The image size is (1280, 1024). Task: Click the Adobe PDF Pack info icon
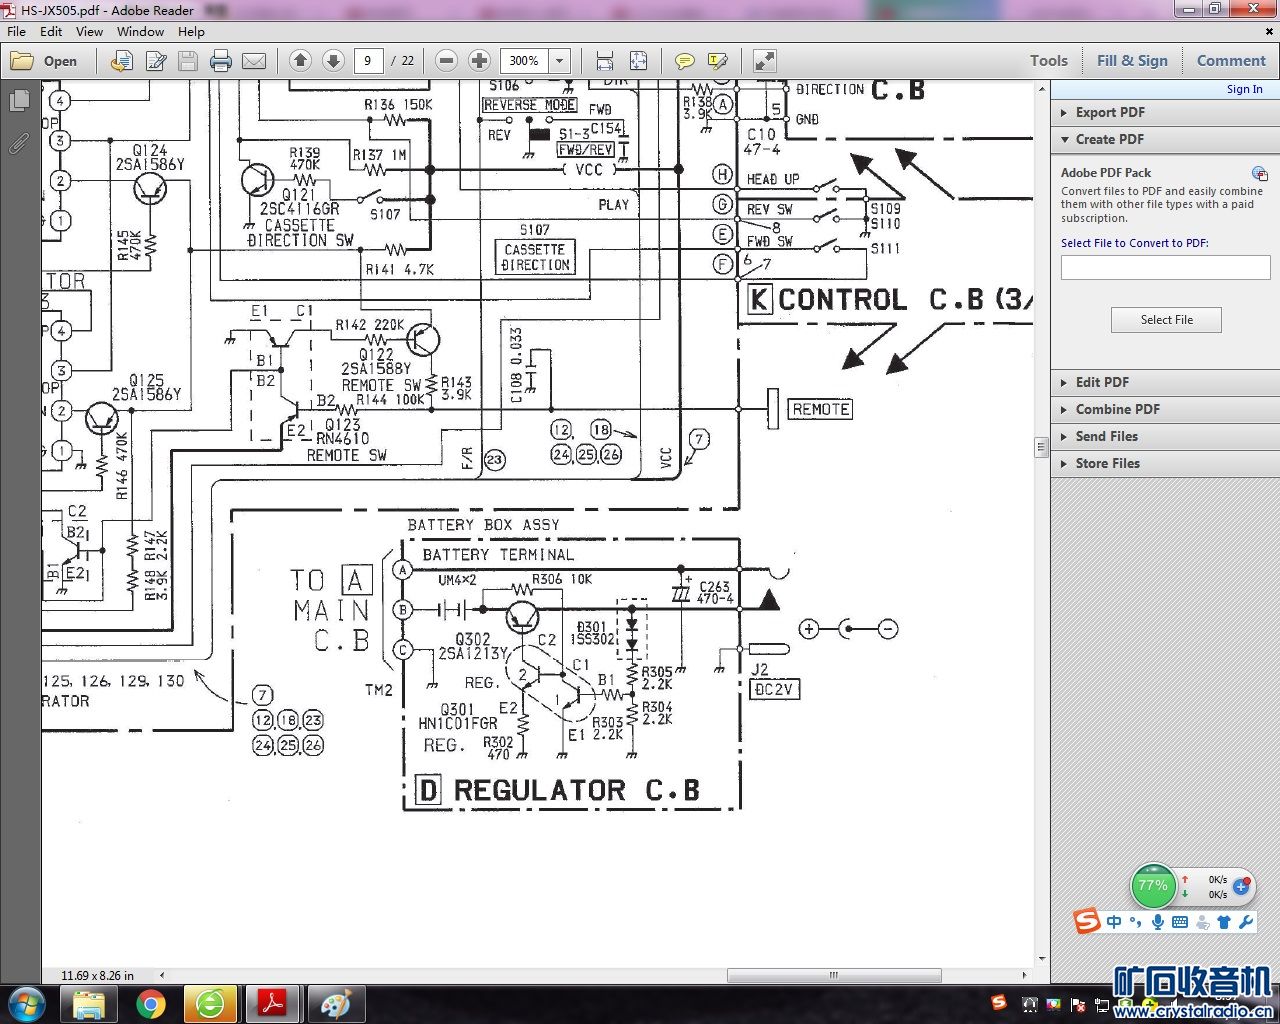pyautogui.click(x=1259, y=173)
